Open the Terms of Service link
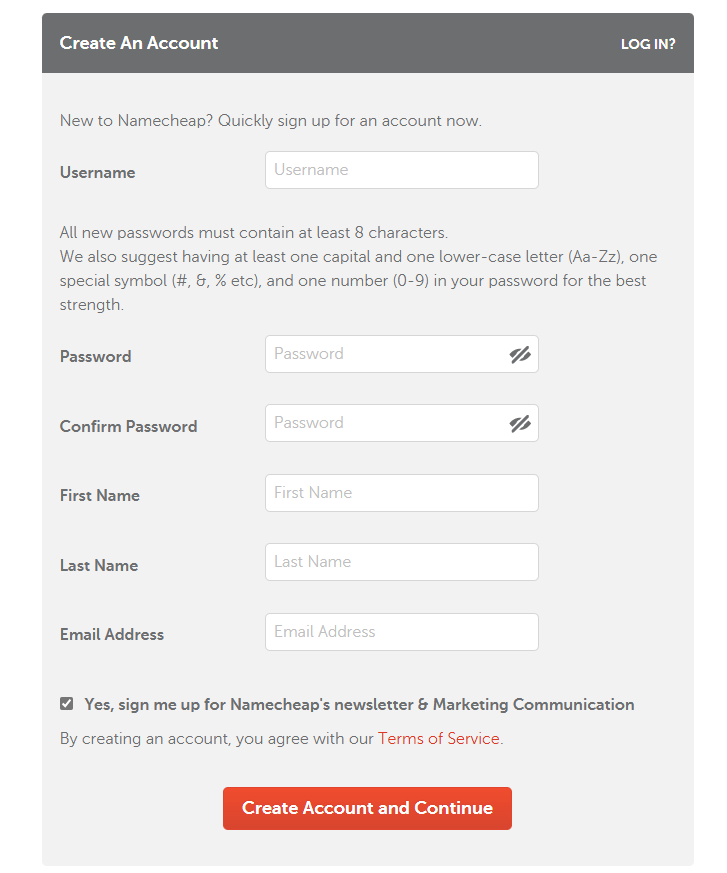 [438, 739]
